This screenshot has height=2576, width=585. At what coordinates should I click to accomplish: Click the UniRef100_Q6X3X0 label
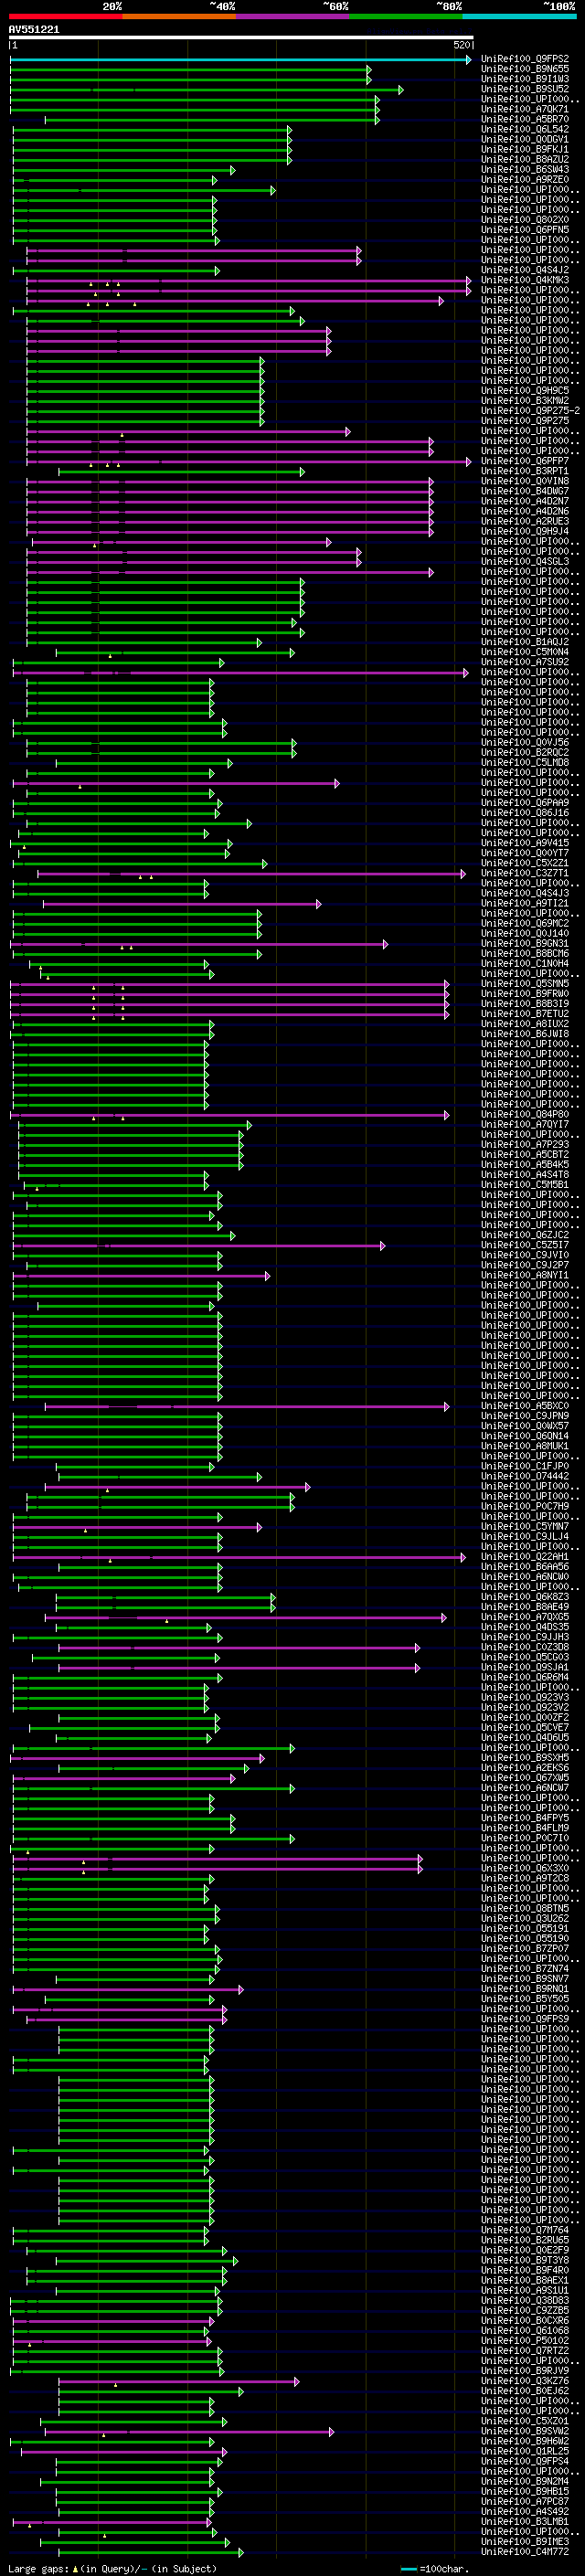(525, 1868)
